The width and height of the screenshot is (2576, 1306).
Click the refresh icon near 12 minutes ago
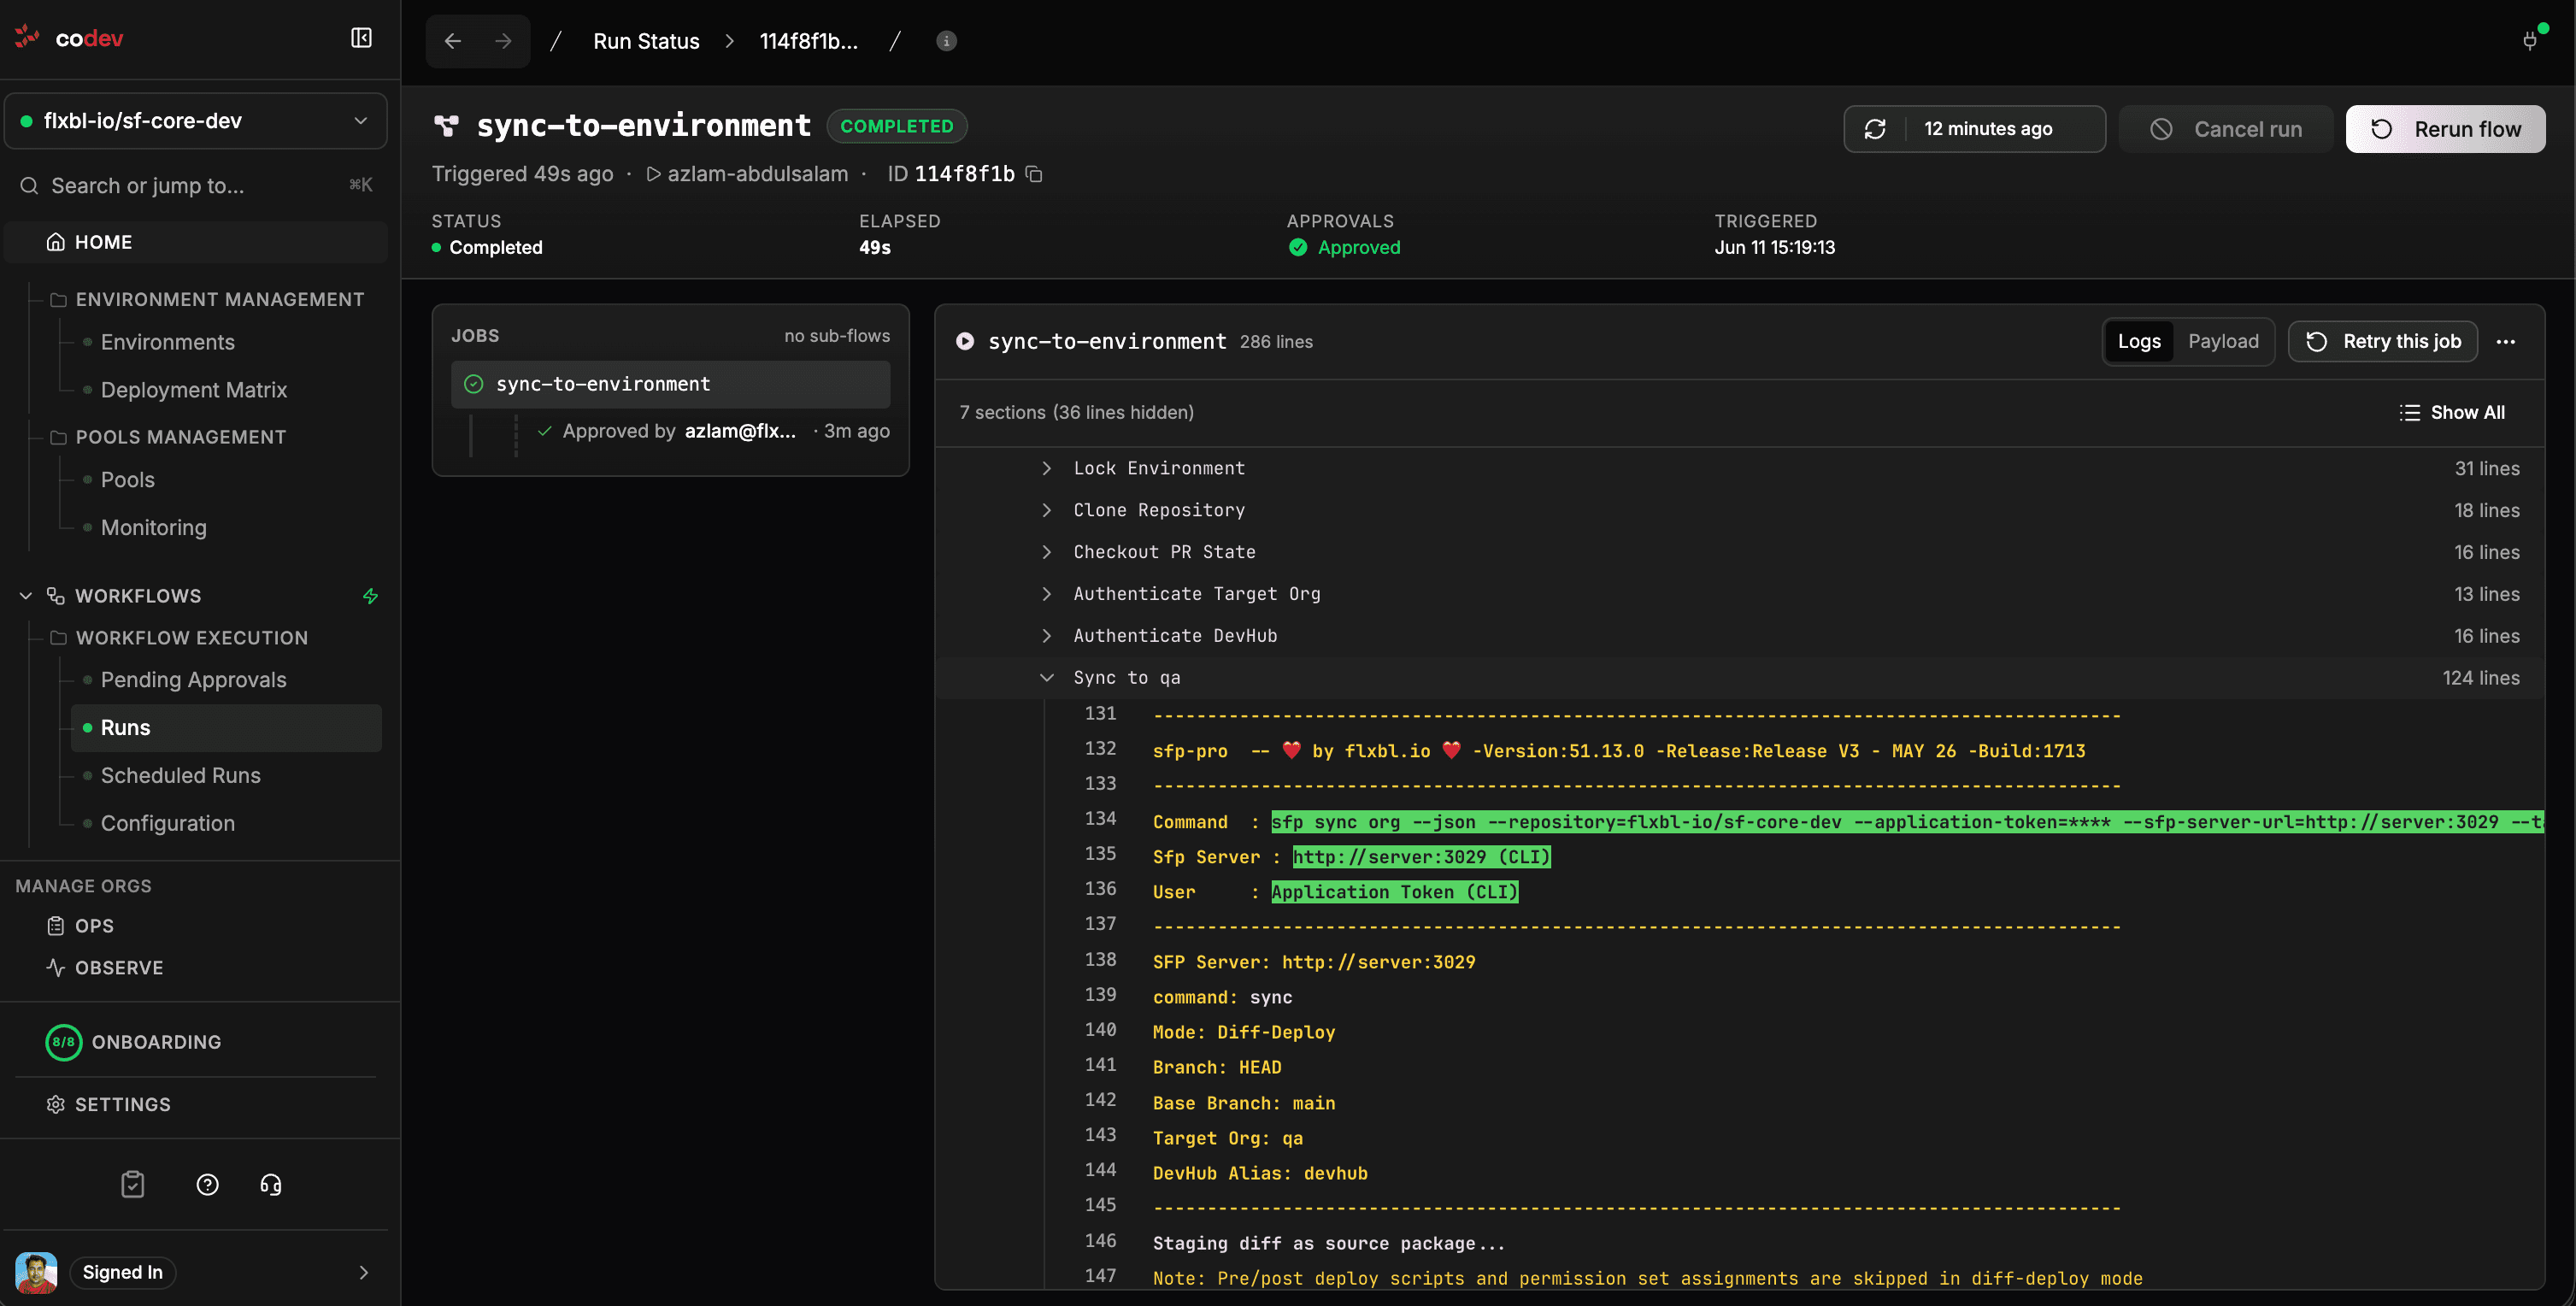(x=1875, y=129)
